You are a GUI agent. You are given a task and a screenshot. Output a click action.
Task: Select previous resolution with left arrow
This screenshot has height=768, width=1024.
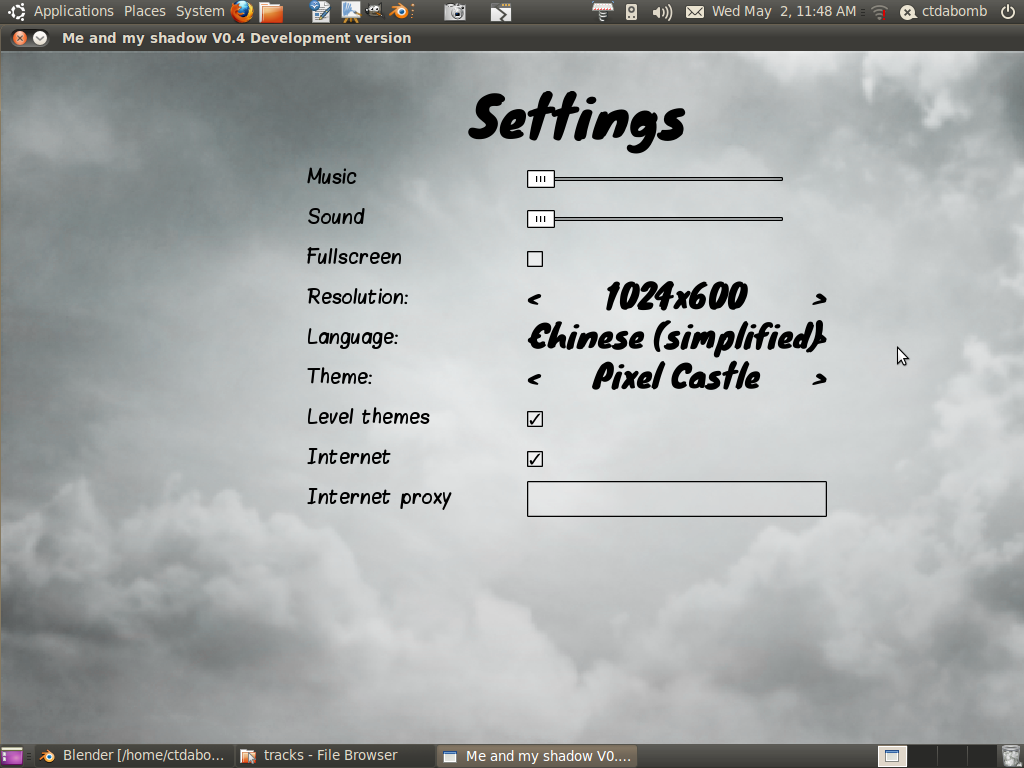click(x=534, y=298)
